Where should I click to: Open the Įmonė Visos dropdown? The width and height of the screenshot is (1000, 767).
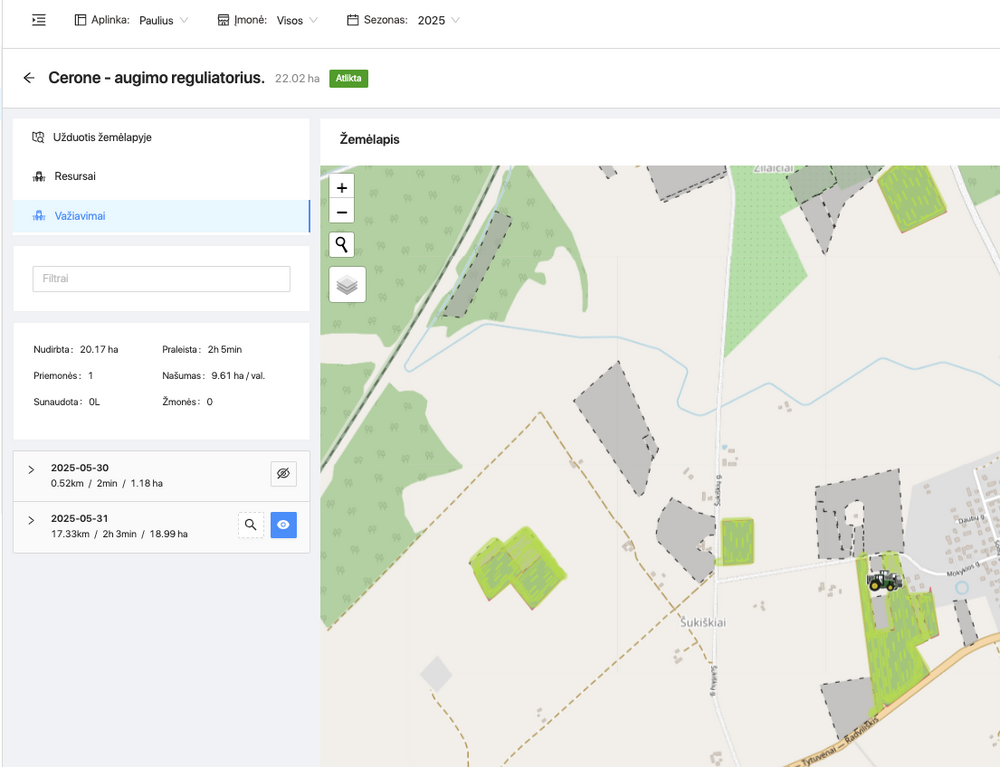click(x=297, y=20)
